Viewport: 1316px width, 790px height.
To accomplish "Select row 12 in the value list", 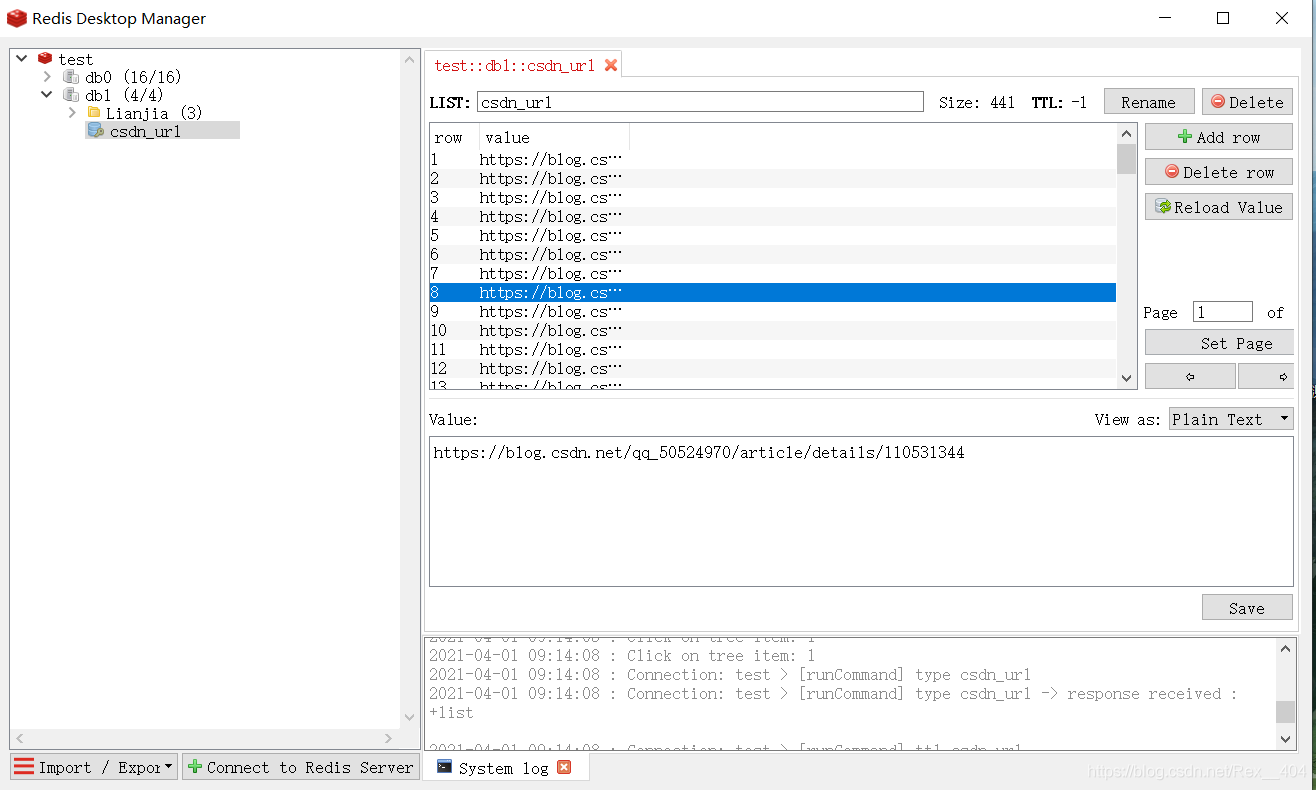I will [550, 368].
